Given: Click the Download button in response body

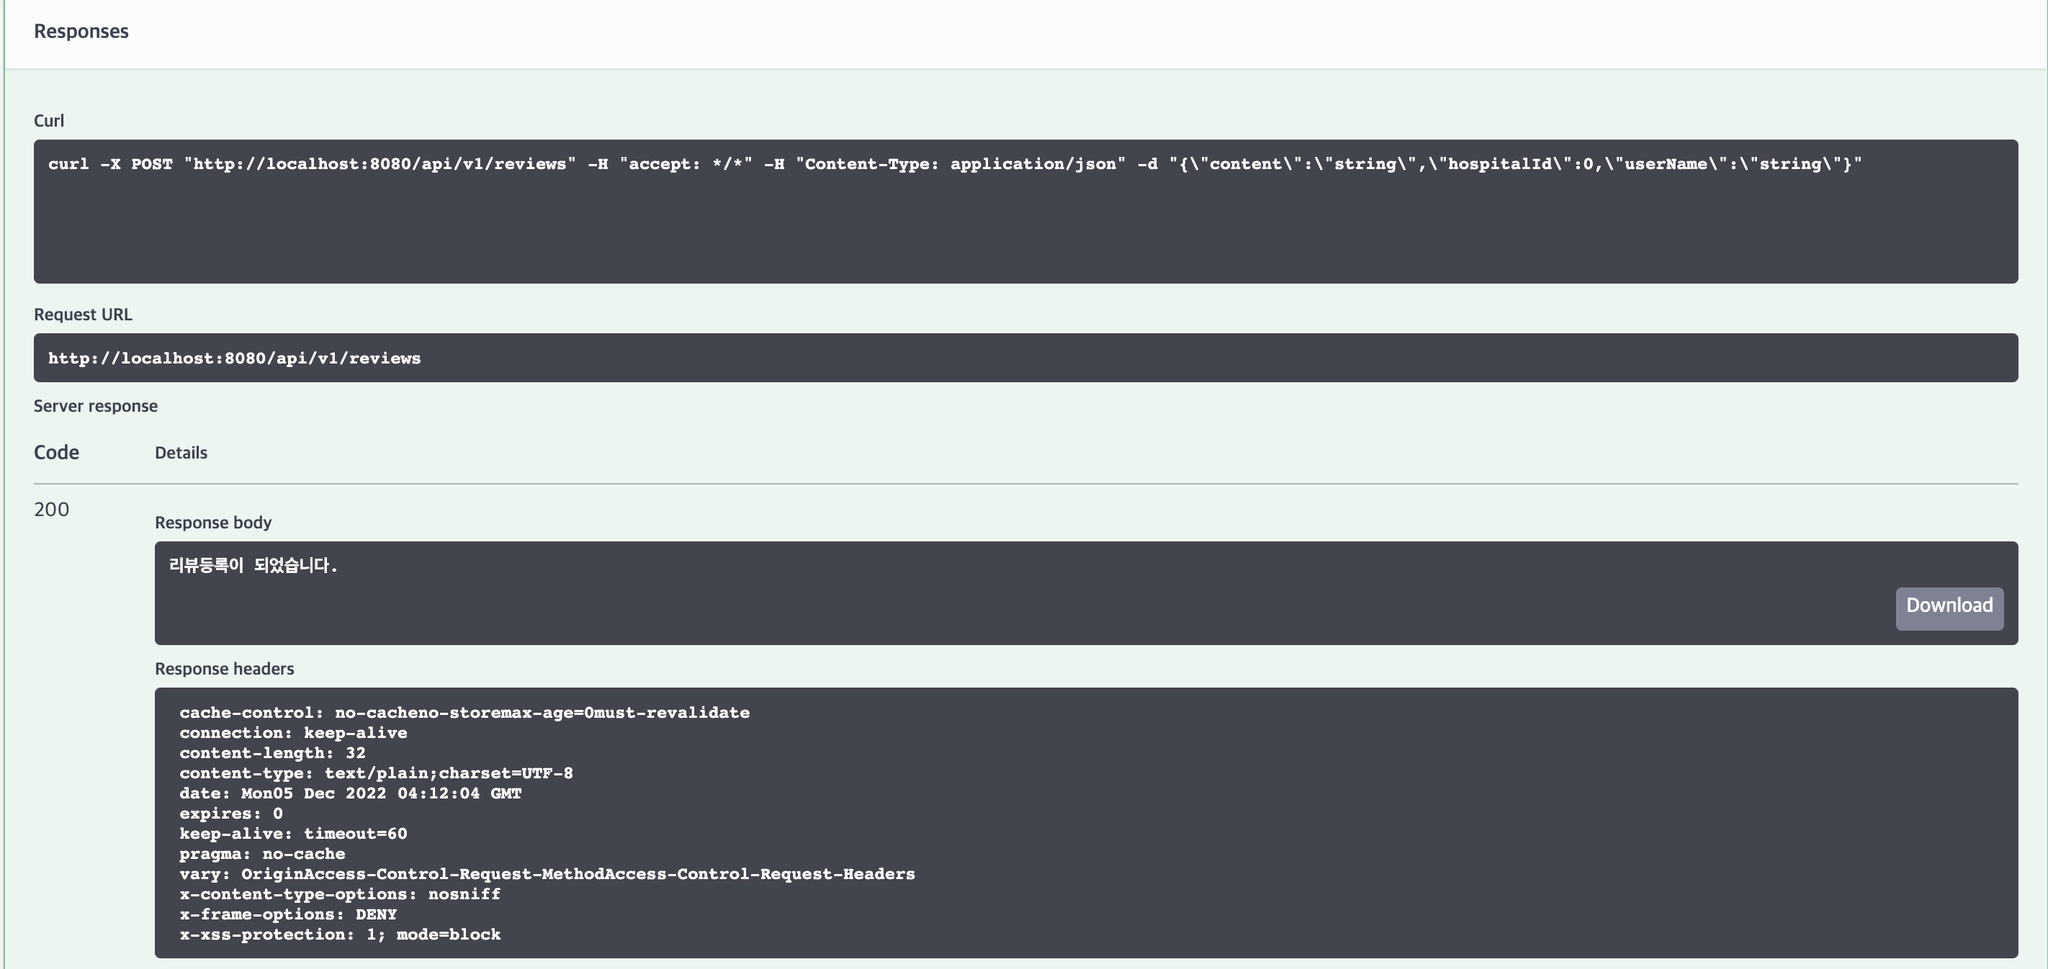Looking at the screenshot, I should [1948, 607].
